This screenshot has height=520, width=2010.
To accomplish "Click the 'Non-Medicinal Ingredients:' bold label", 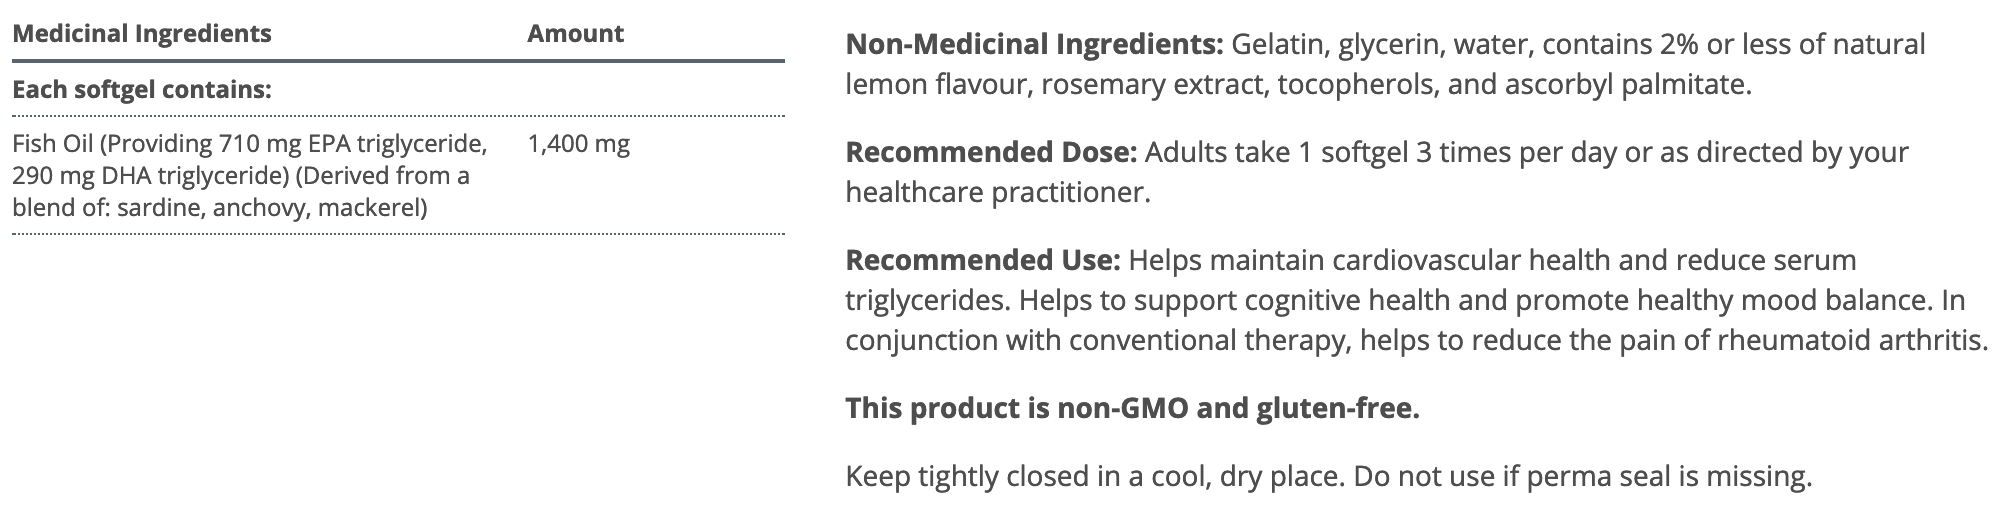I will (1034, 45).
